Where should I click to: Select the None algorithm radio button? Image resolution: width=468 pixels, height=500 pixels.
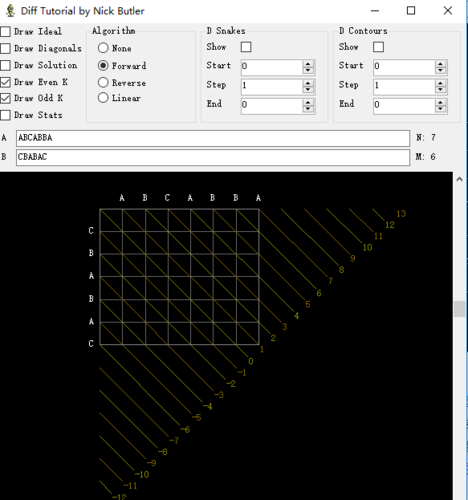(103, 48)
